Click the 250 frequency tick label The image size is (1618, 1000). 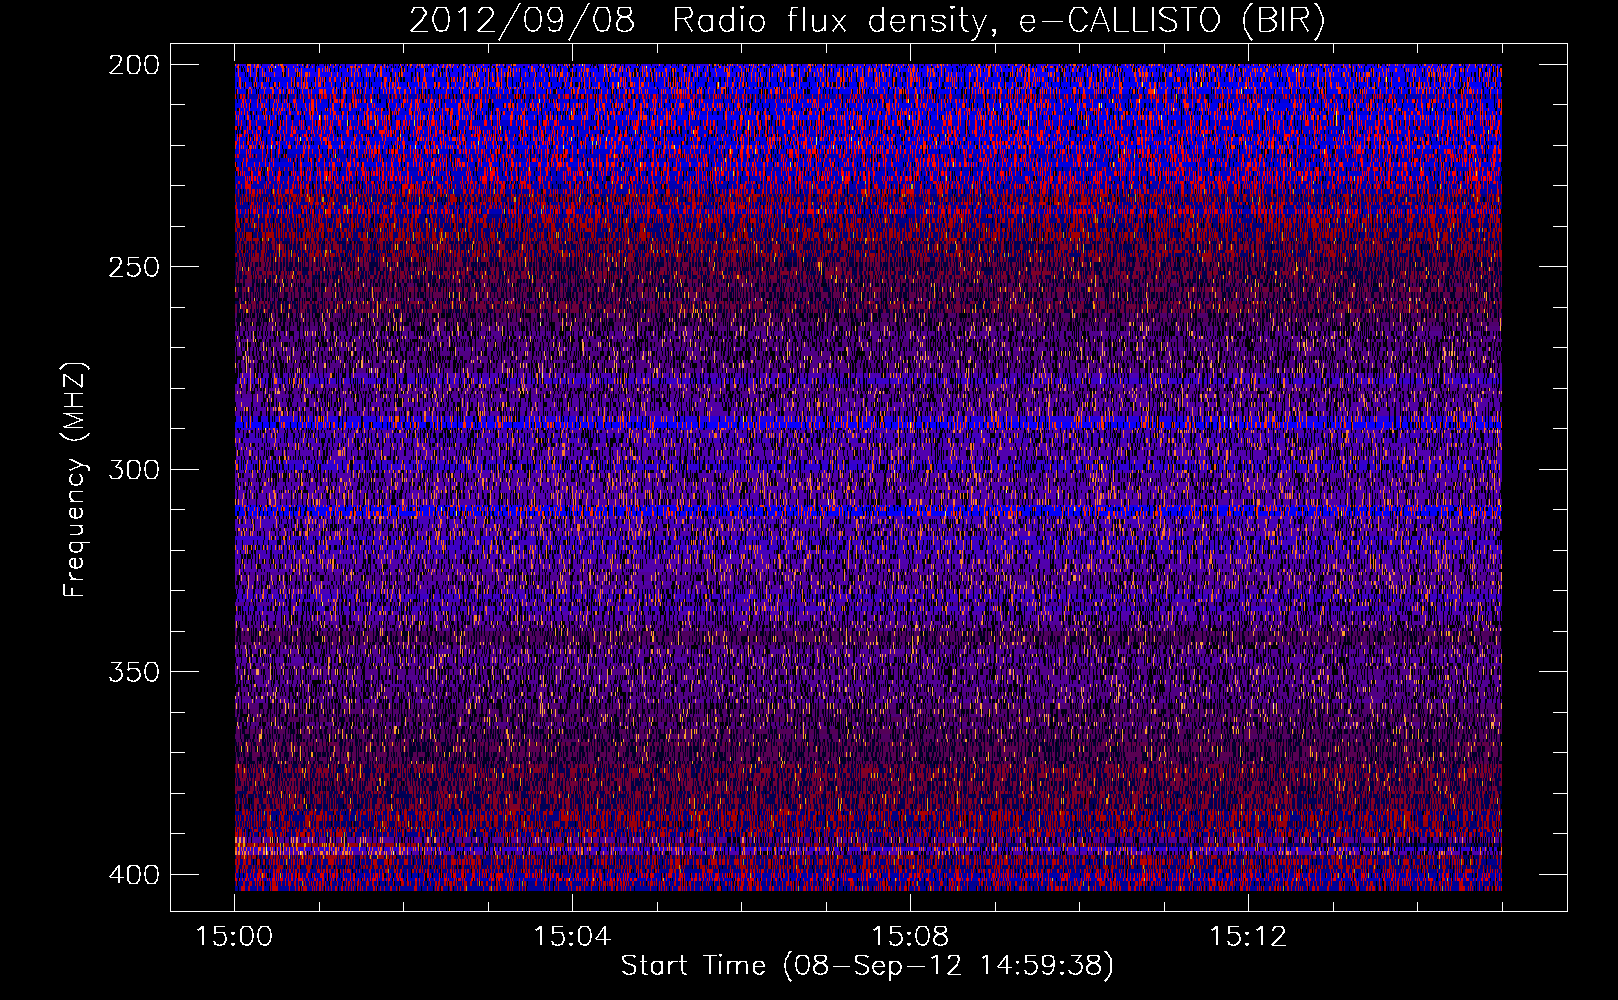tap(133, 267)
